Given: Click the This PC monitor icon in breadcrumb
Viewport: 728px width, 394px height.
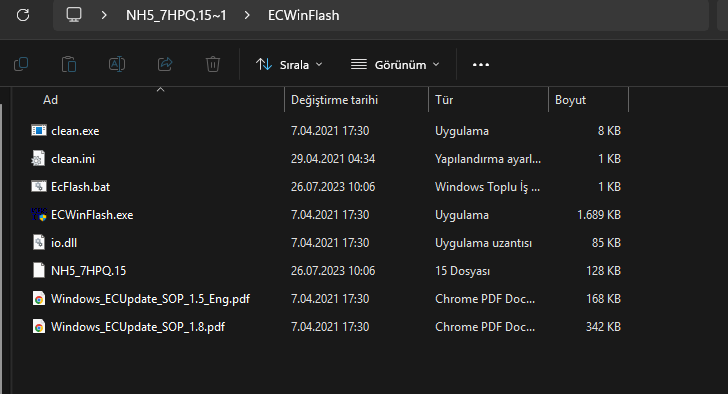Looking at the screenshot, I should tap(74, 15).
